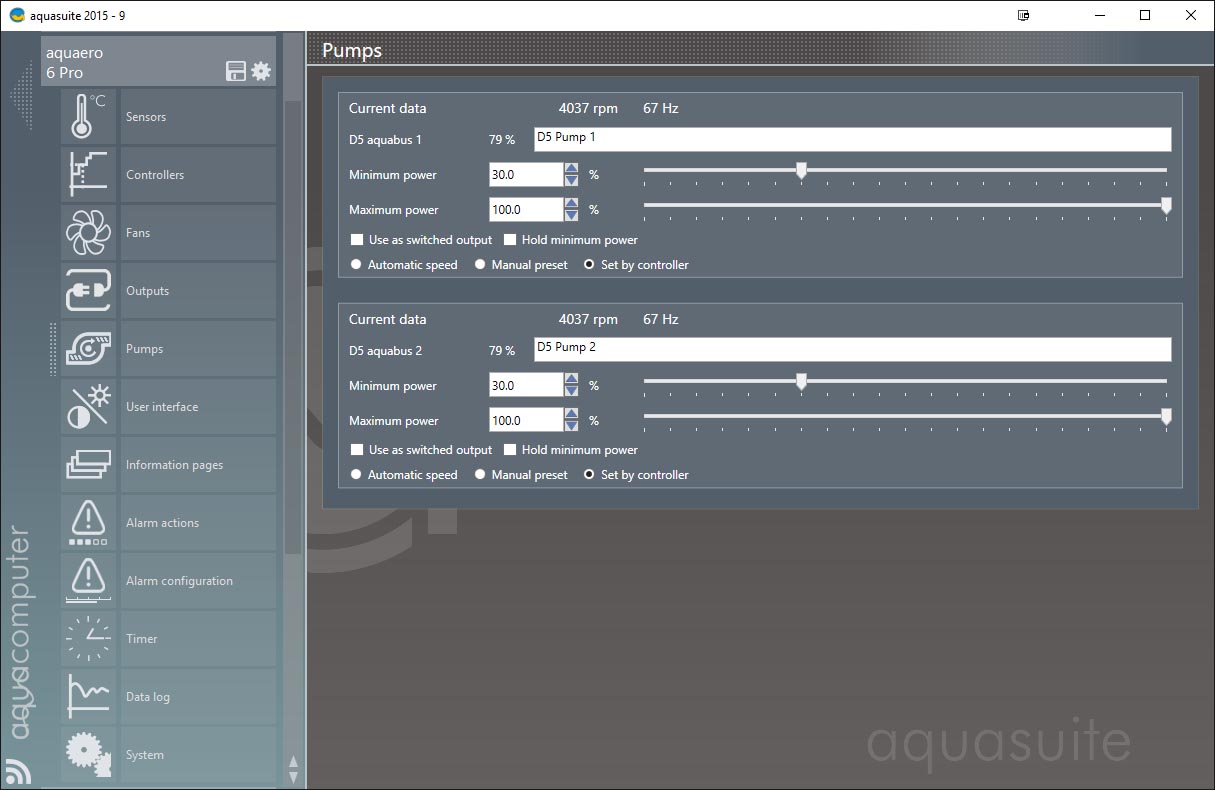Open the Outputs plug icon
The image size is (1215, 790).
pos(88,291)
